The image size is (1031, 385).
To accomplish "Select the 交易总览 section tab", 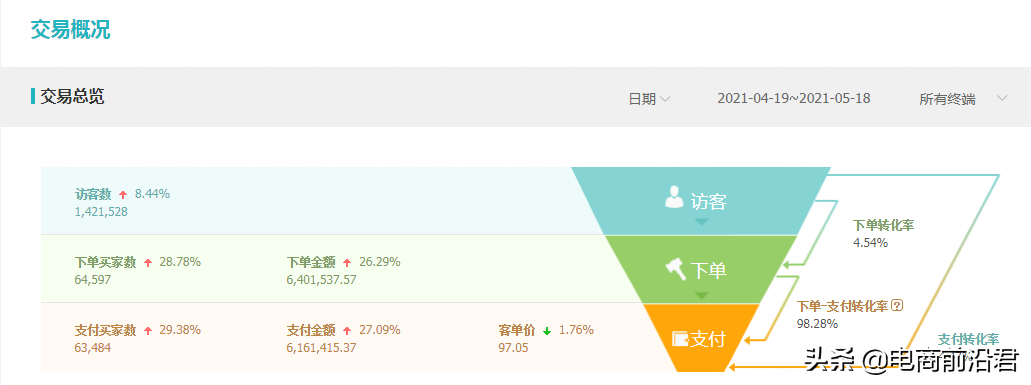I will (72, 97).
